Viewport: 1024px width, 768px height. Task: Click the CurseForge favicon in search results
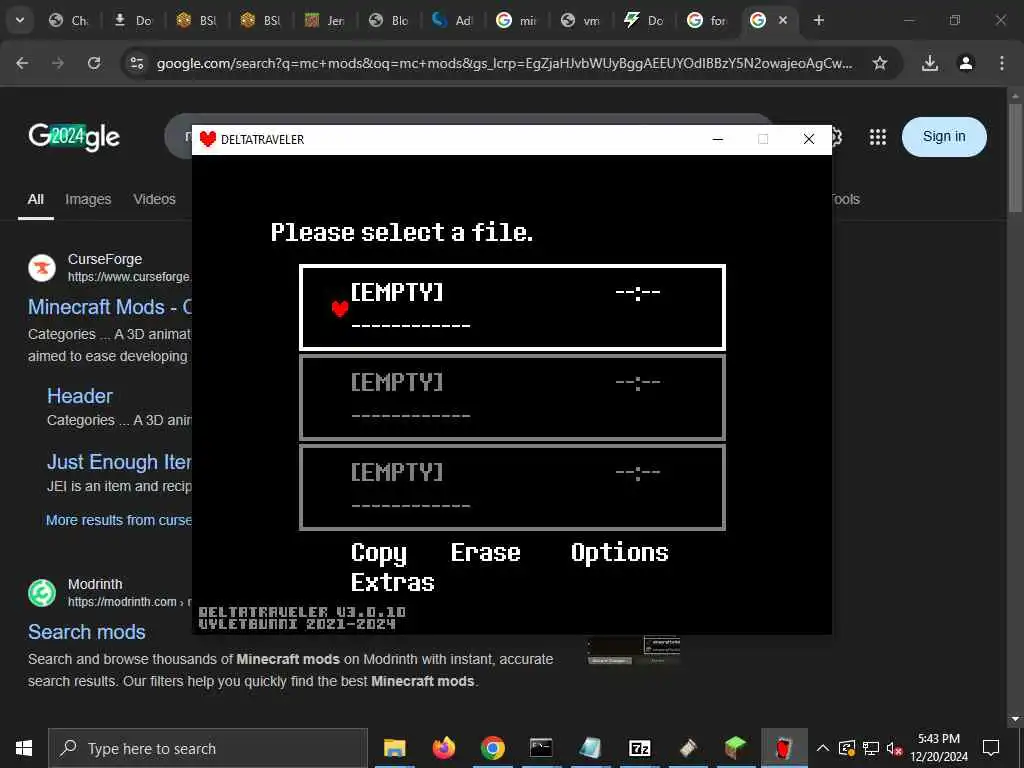tap(42, 268)
